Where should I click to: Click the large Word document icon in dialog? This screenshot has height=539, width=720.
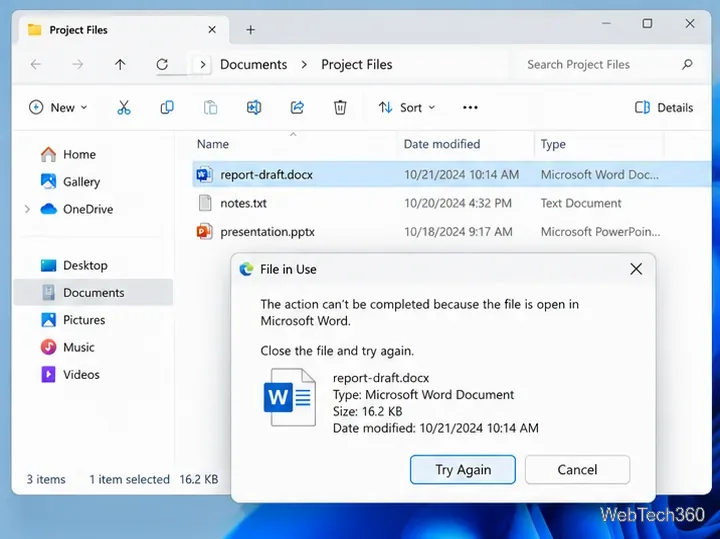point(290,397)
